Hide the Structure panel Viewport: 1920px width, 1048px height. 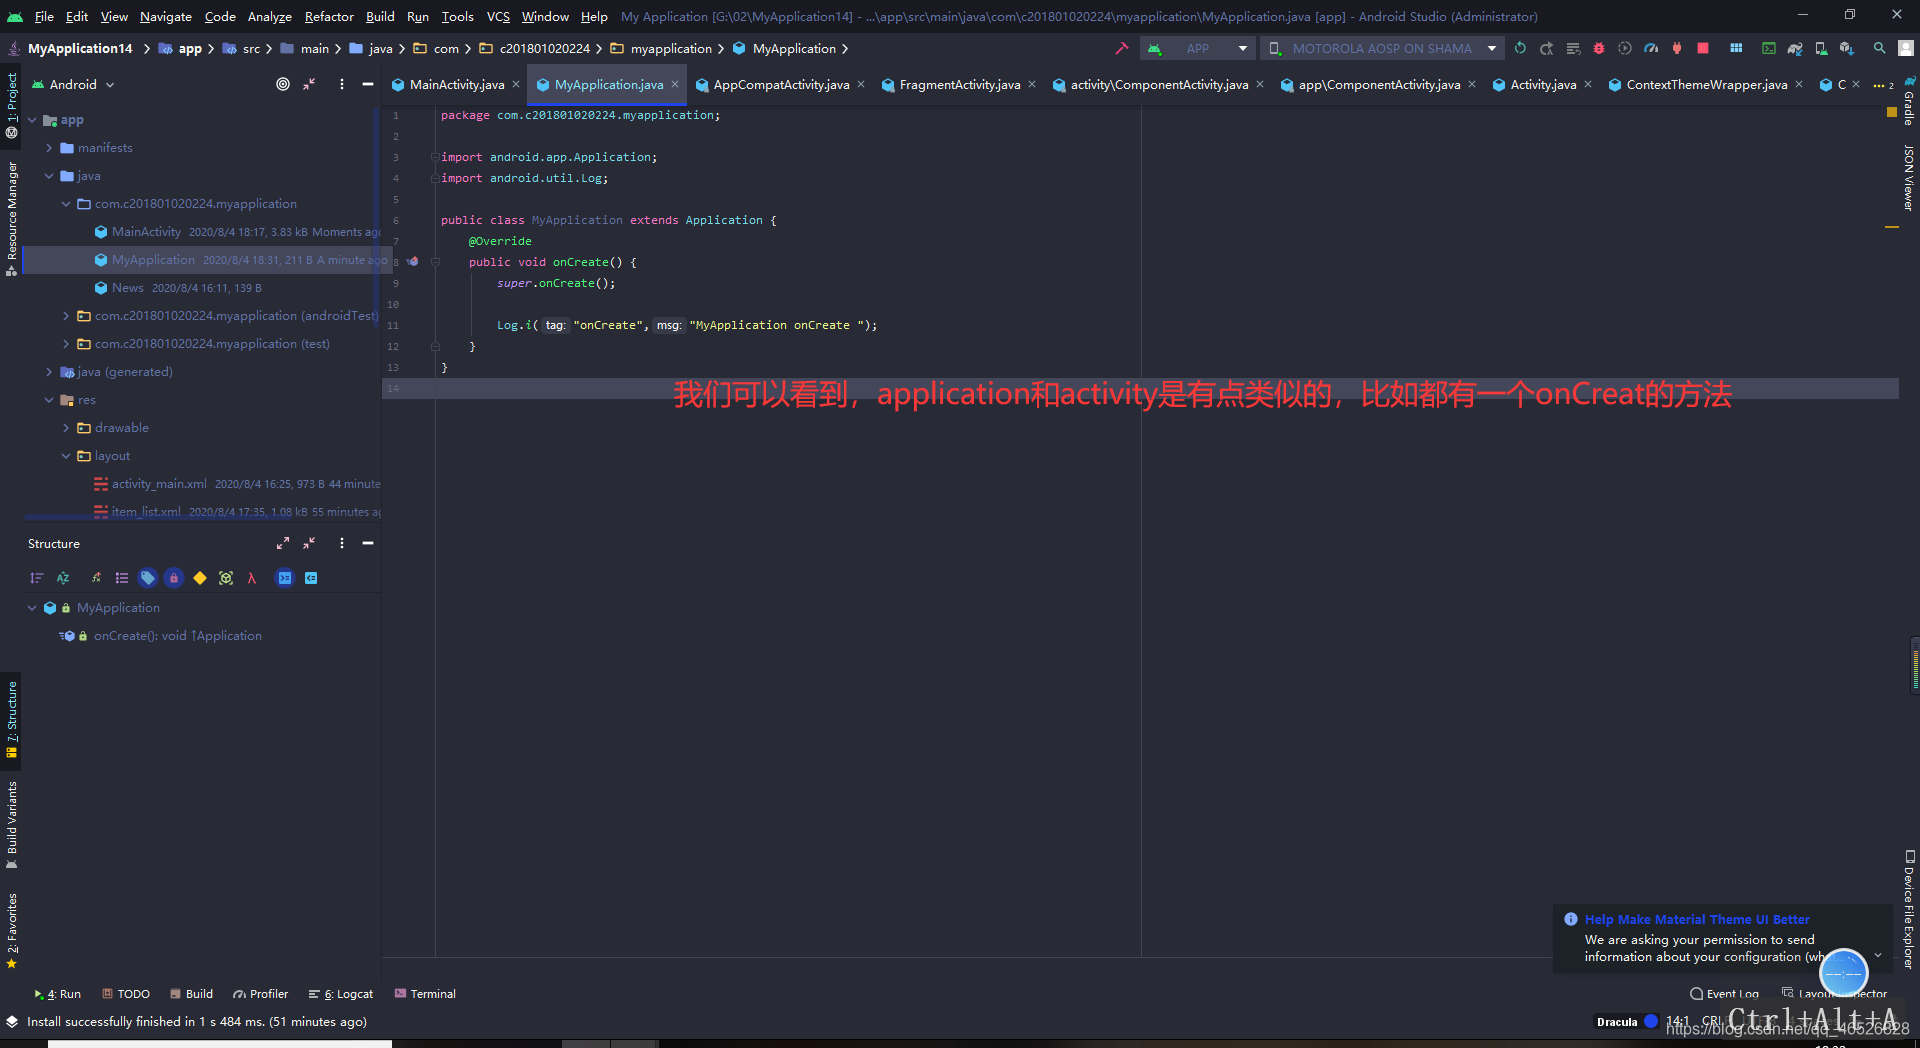[367, 543]
